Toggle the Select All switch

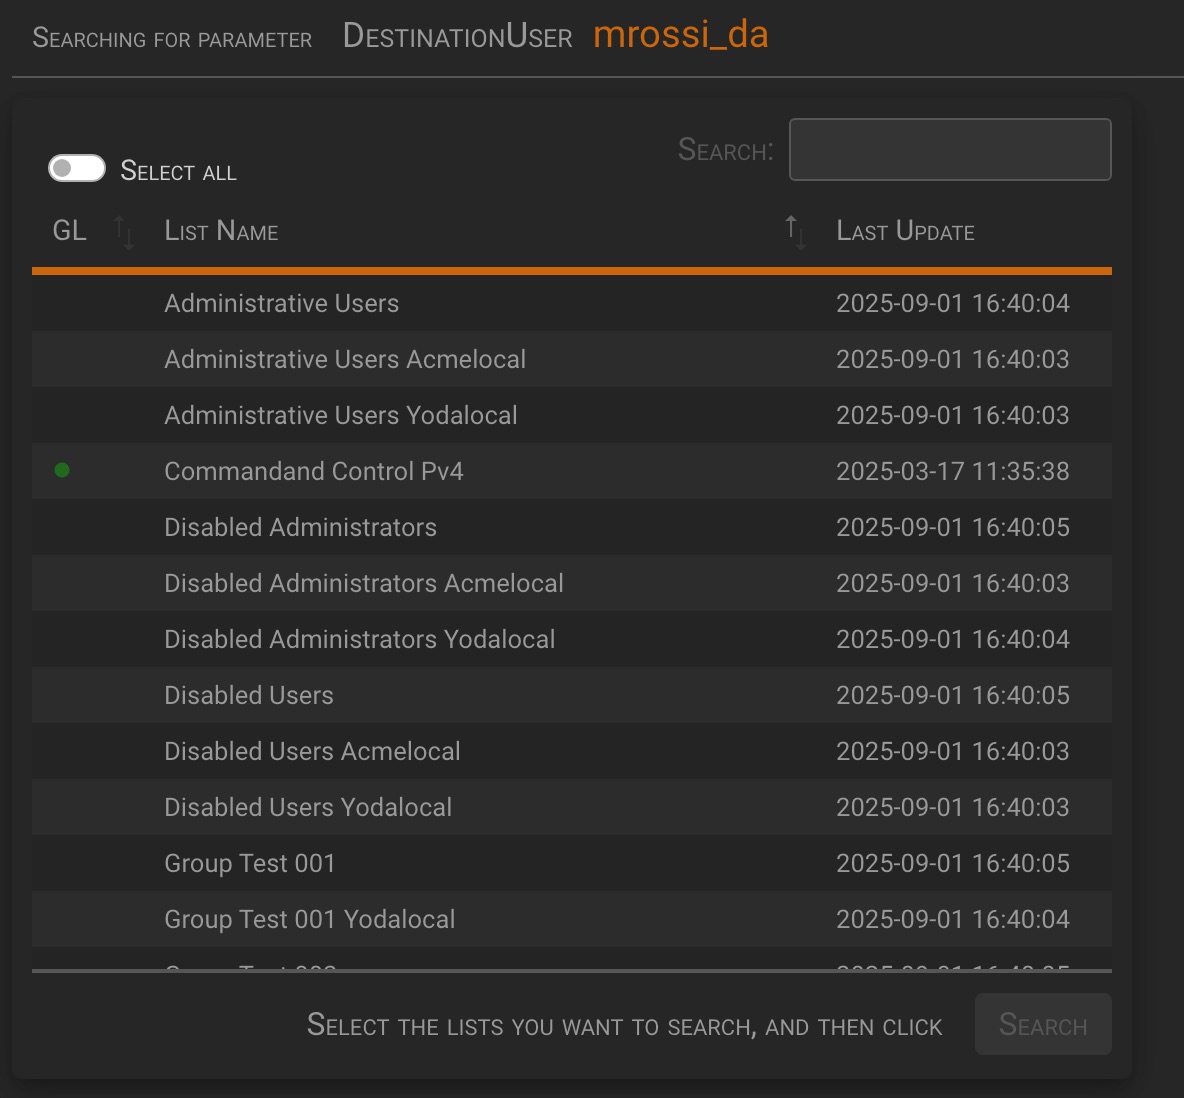(x=77, y=169)
